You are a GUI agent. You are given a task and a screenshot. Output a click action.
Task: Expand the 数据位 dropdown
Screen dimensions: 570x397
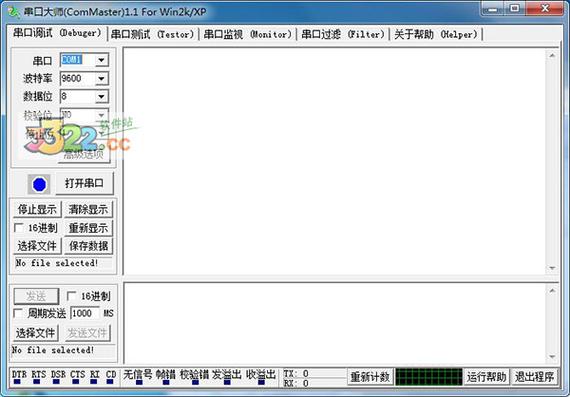pos(102,97)
